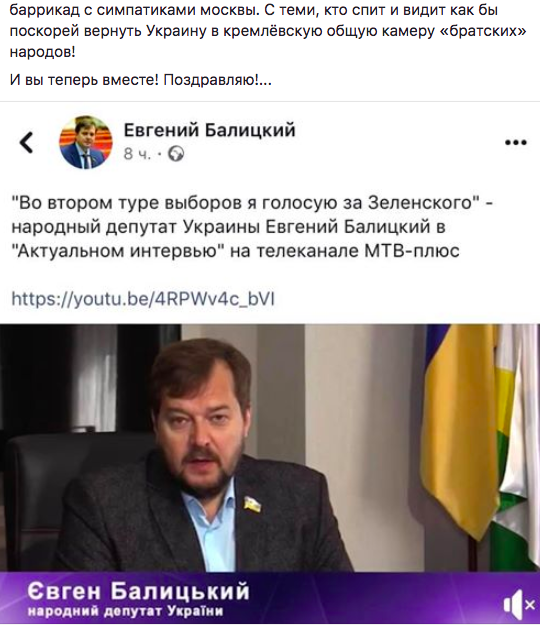Click the народний депутат України subtitle
This screenshot has height=625, width=540.
pos(126,611)
